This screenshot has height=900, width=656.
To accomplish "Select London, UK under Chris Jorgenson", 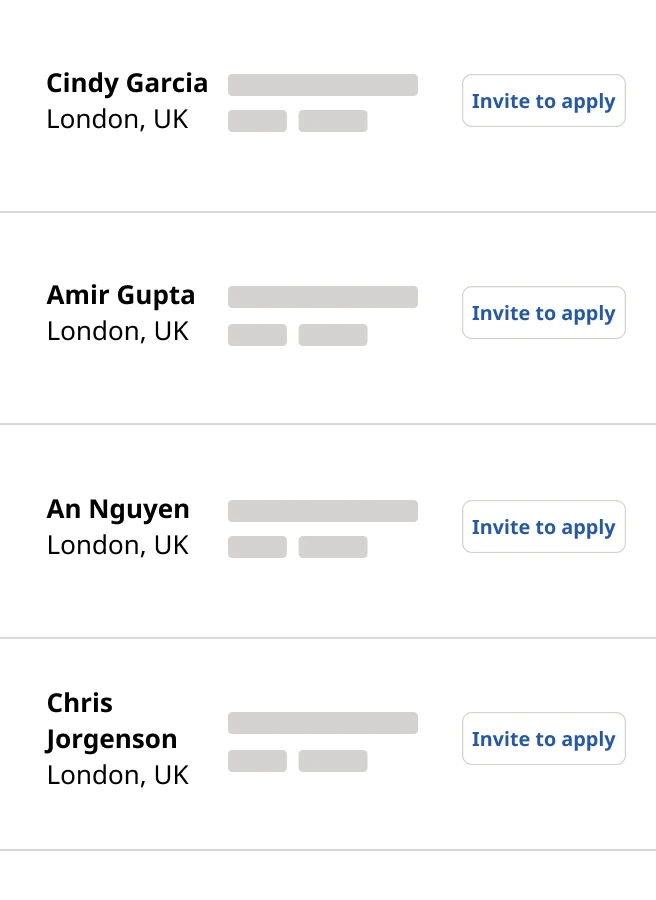I will (117, 775).
